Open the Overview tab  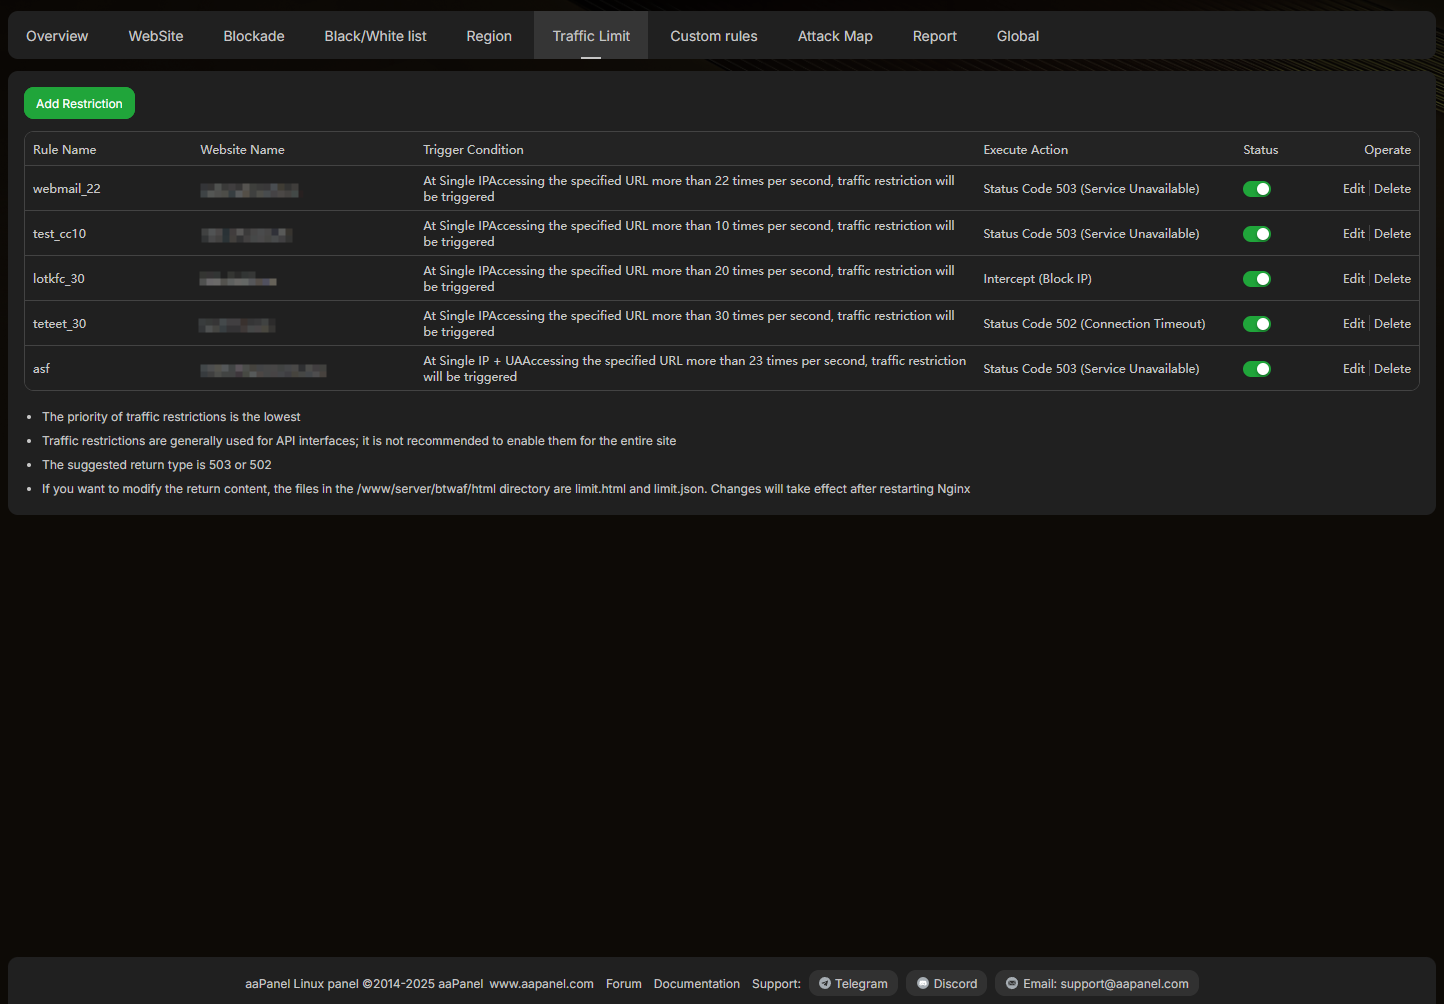[x=57, y=36]
